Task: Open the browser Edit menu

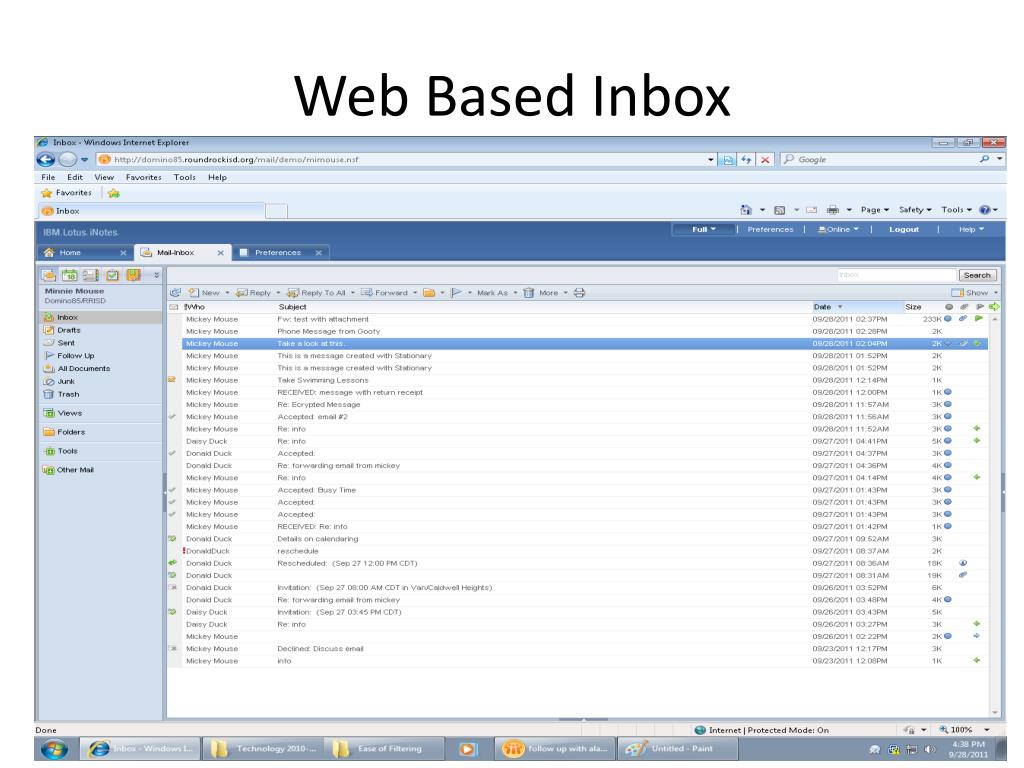Action: (x=75, y=177)
